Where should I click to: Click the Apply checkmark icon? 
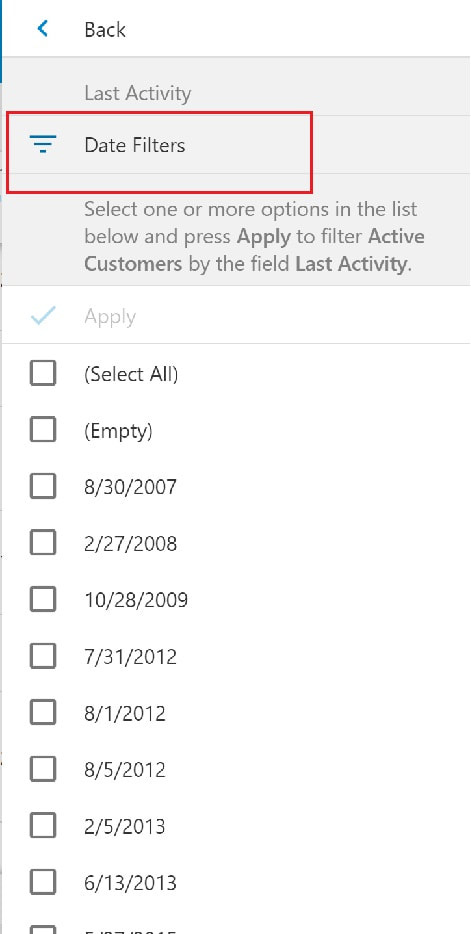[43, 316]
